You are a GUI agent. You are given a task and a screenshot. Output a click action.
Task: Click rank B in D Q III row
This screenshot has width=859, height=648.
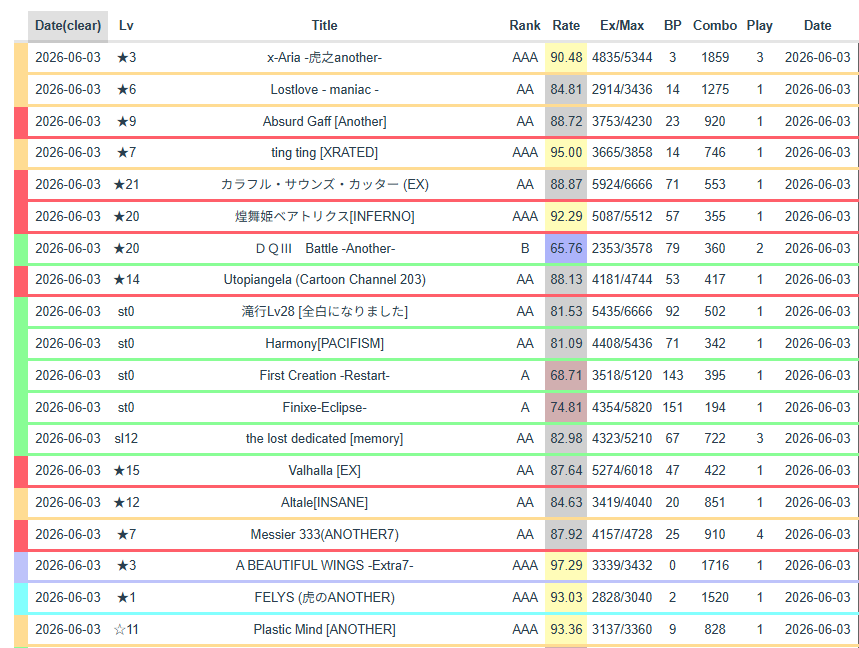pos(525,248)
